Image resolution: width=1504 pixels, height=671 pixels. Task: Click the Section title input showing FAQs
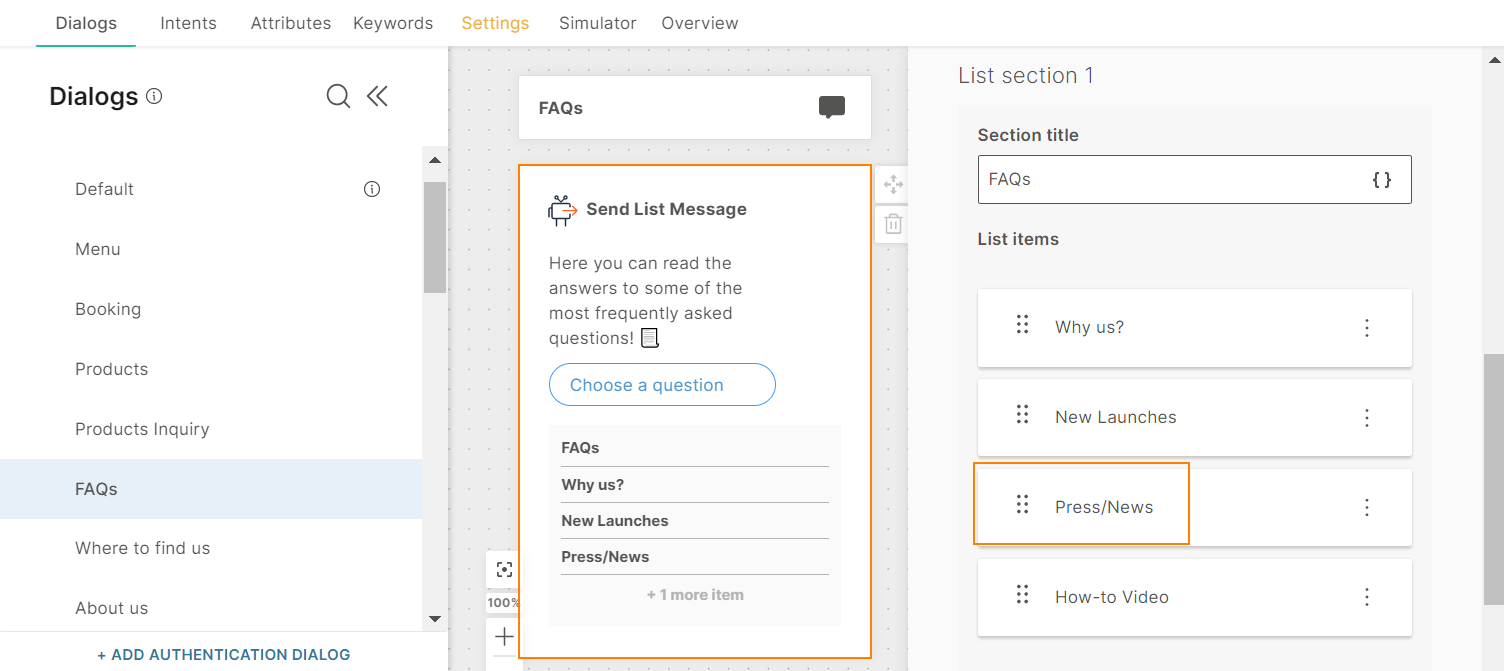pyautogui.click(x=1150, y=180)
